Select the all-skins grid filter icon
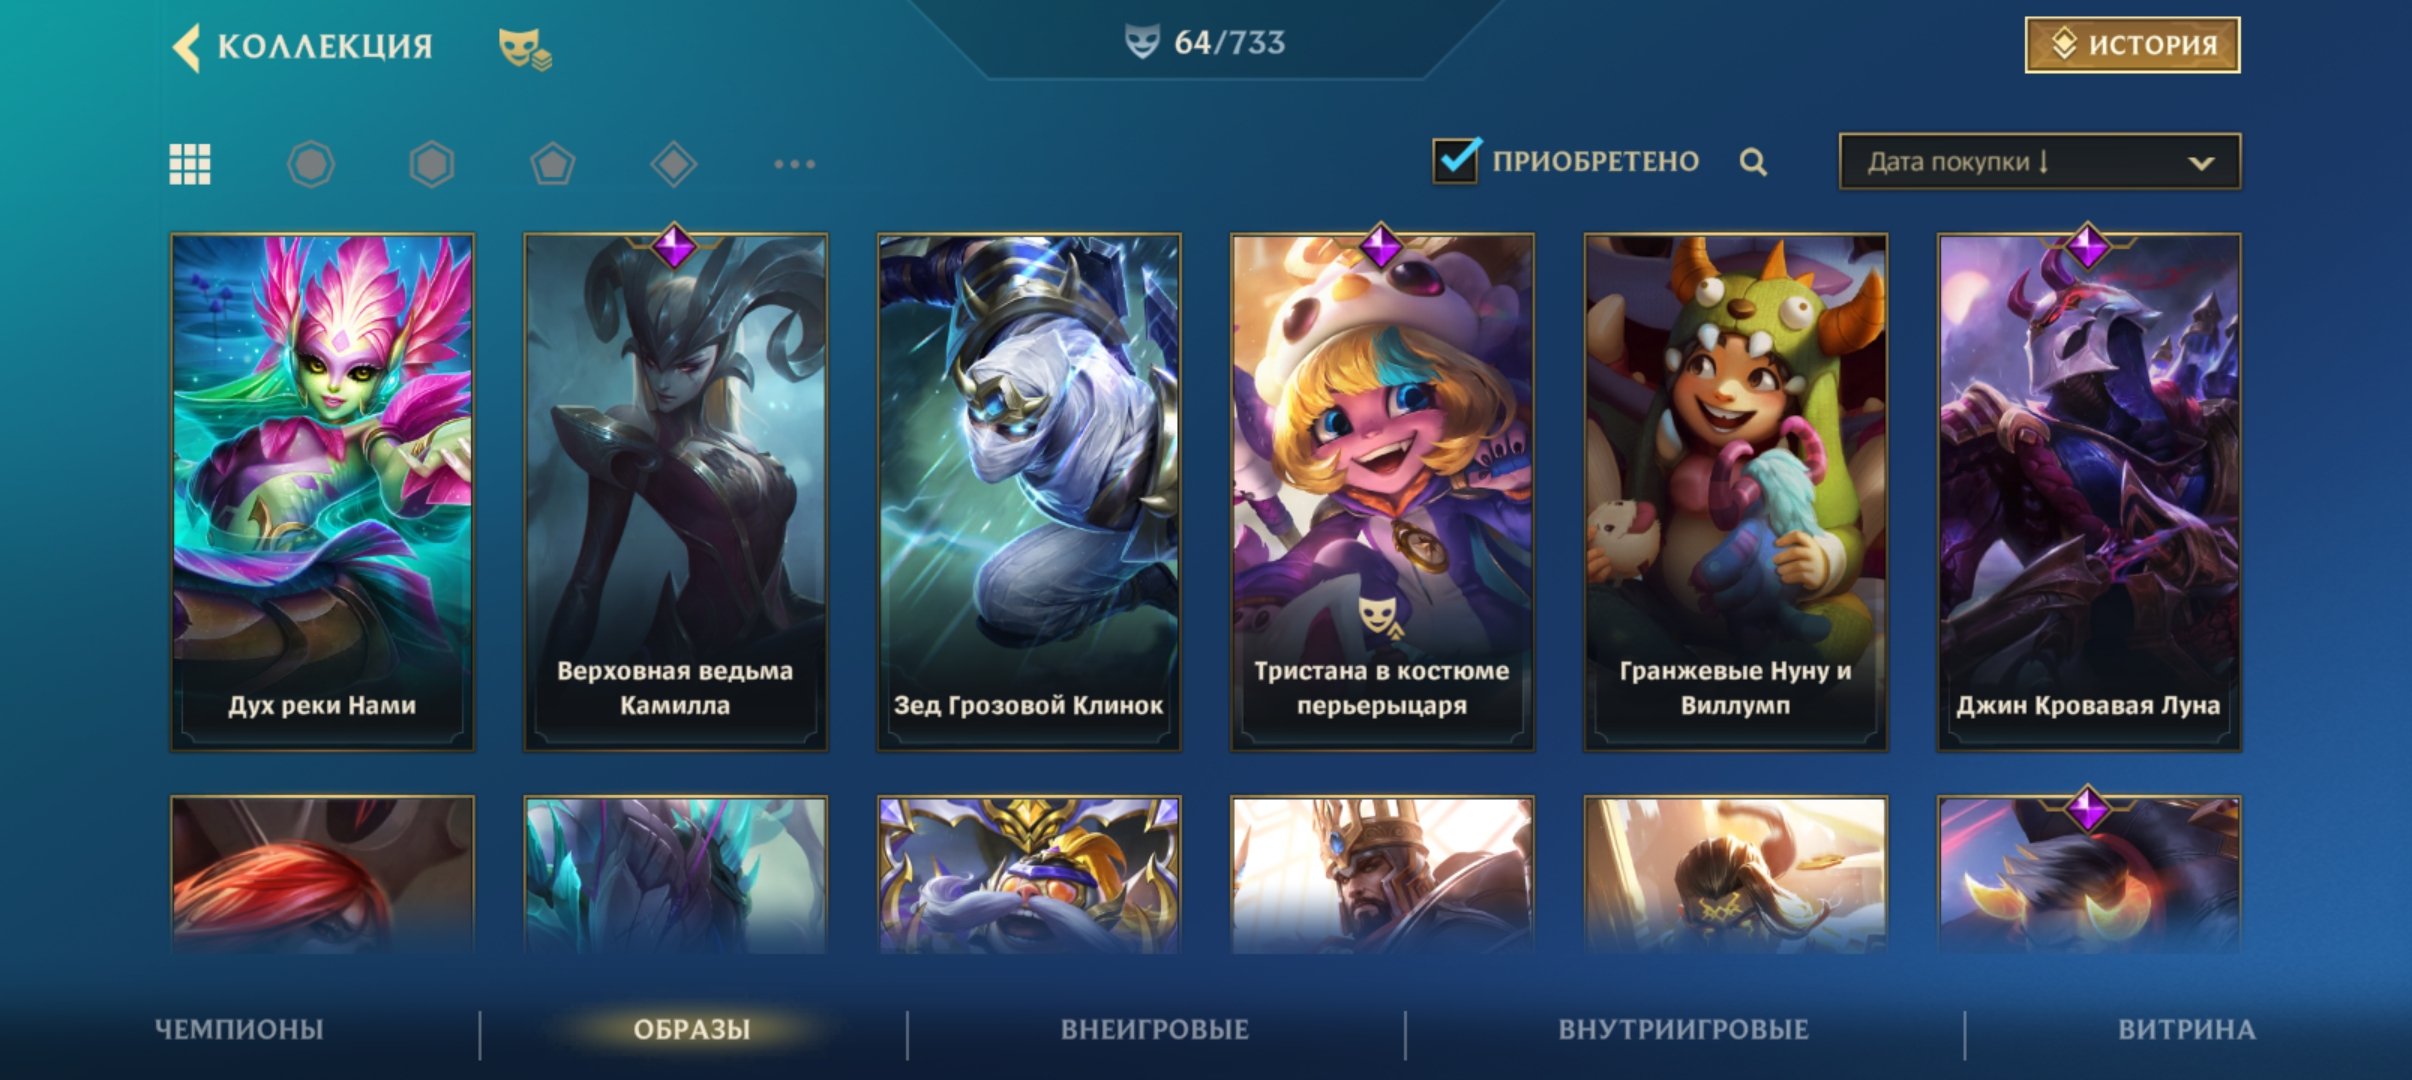Image resolution: width=2412 pixels, height=1080 pixels. pyautogui.click(x=190, y=164)
